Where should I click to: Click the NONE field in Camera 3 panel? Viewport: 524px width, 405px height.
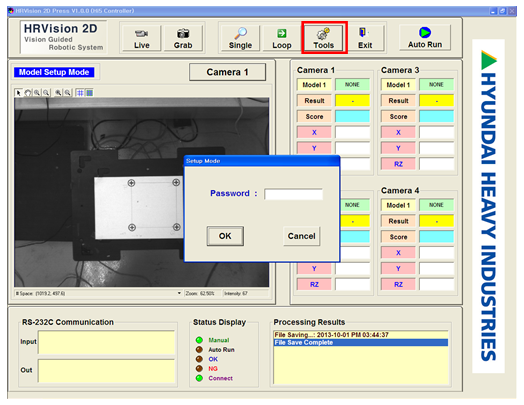coord(436,85)
